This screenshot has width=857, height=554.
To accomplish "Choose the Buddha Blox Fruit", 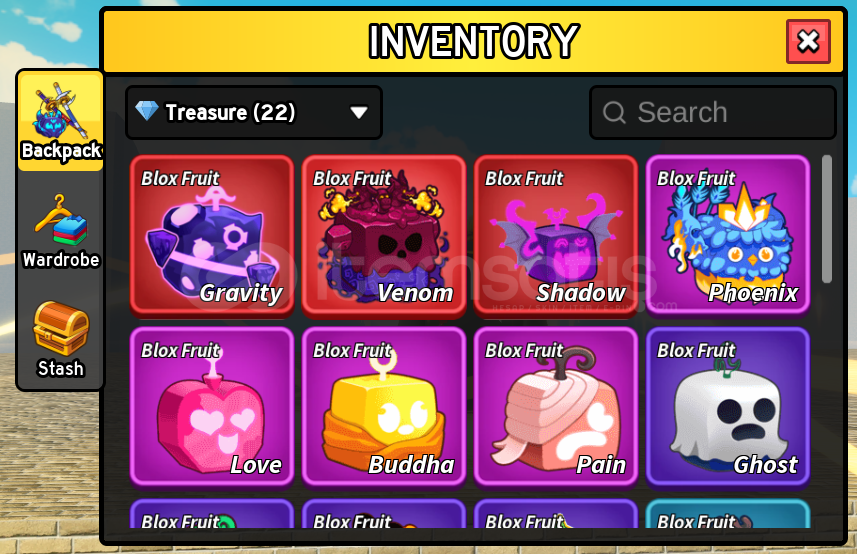I will pyautogui.click(x=384, y=407).
